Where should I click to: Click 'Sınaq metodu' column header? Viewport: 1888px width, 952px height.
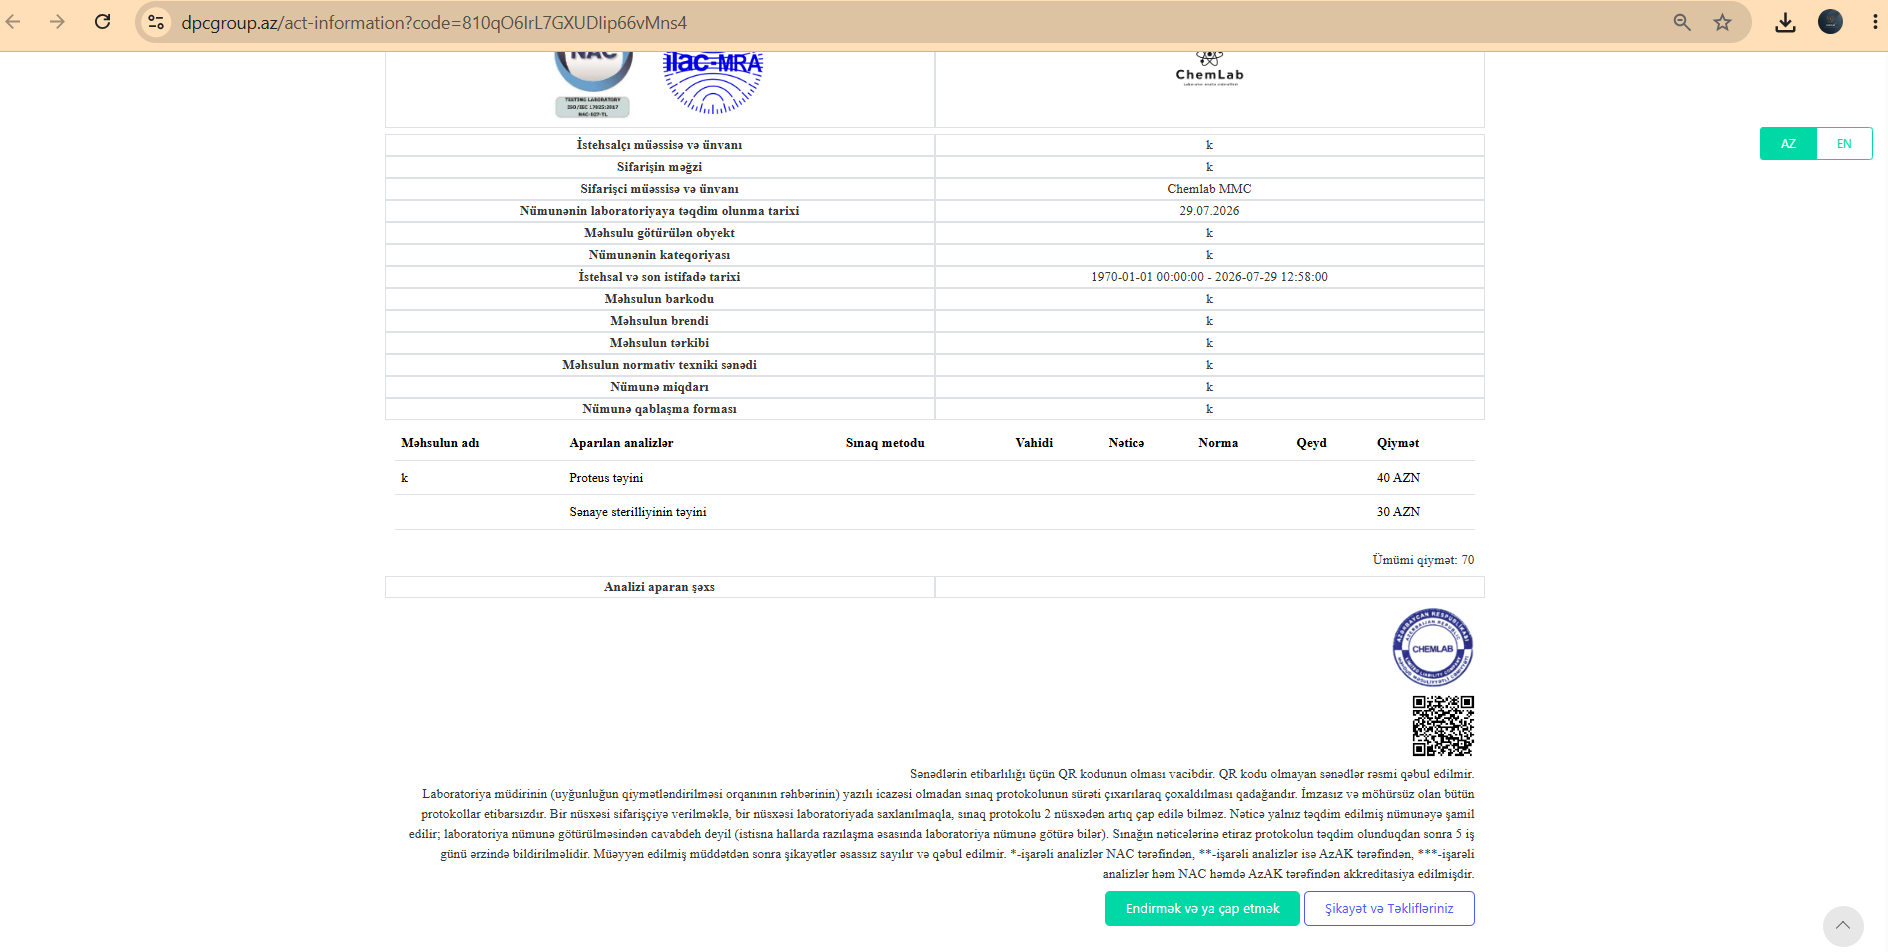[885, 443]
